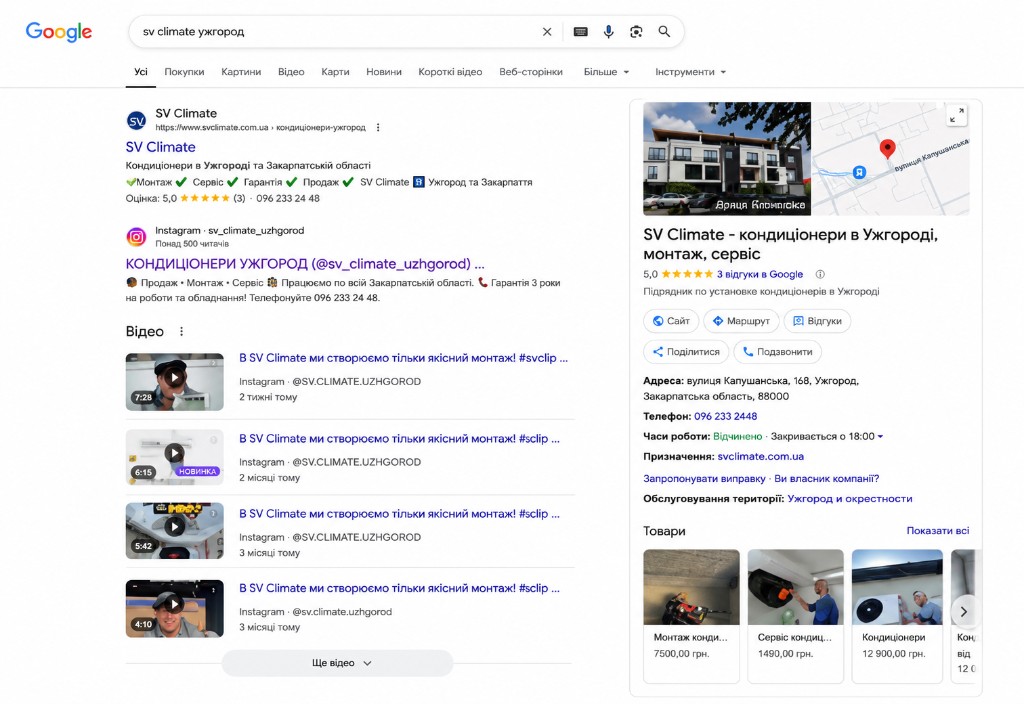Open video title above @sv.climate.uzhgorod lowercase source

coord(399,588)
